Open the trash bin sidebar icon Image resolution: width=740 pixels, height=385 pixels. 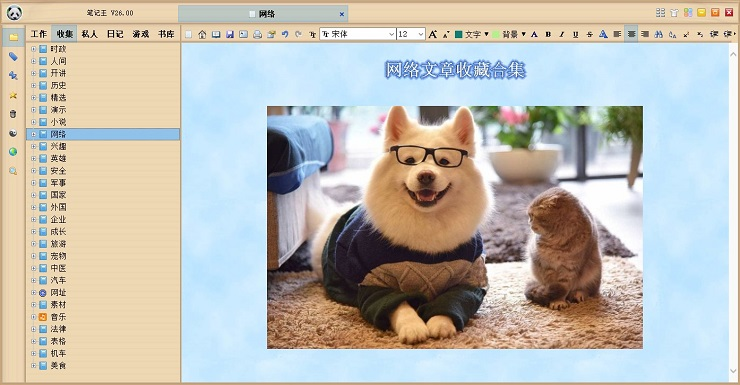13,114
